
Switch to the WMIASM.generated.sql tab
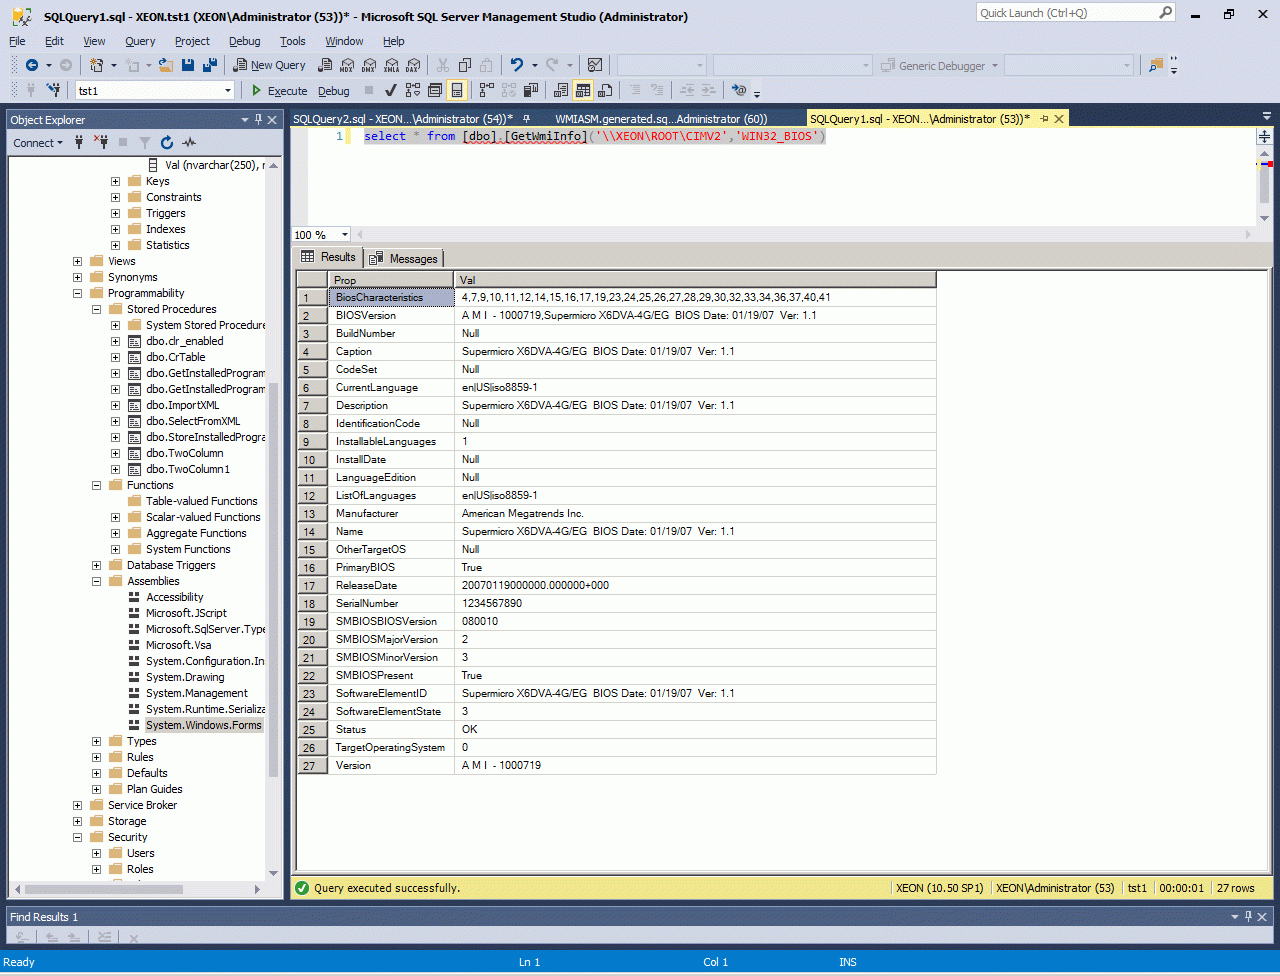point(661,118)
